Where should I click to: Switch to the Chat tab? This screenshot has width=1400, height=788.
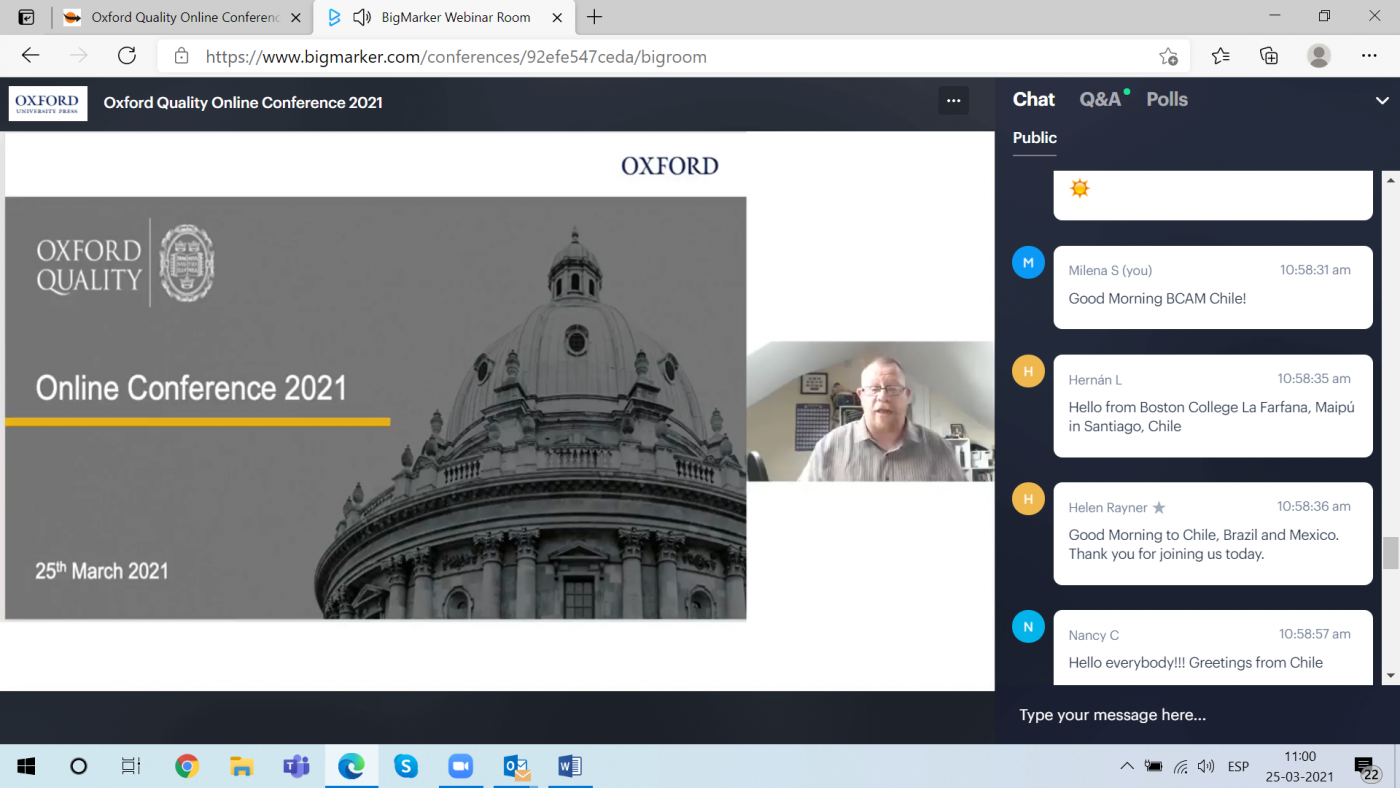[x=1034, y=99]
